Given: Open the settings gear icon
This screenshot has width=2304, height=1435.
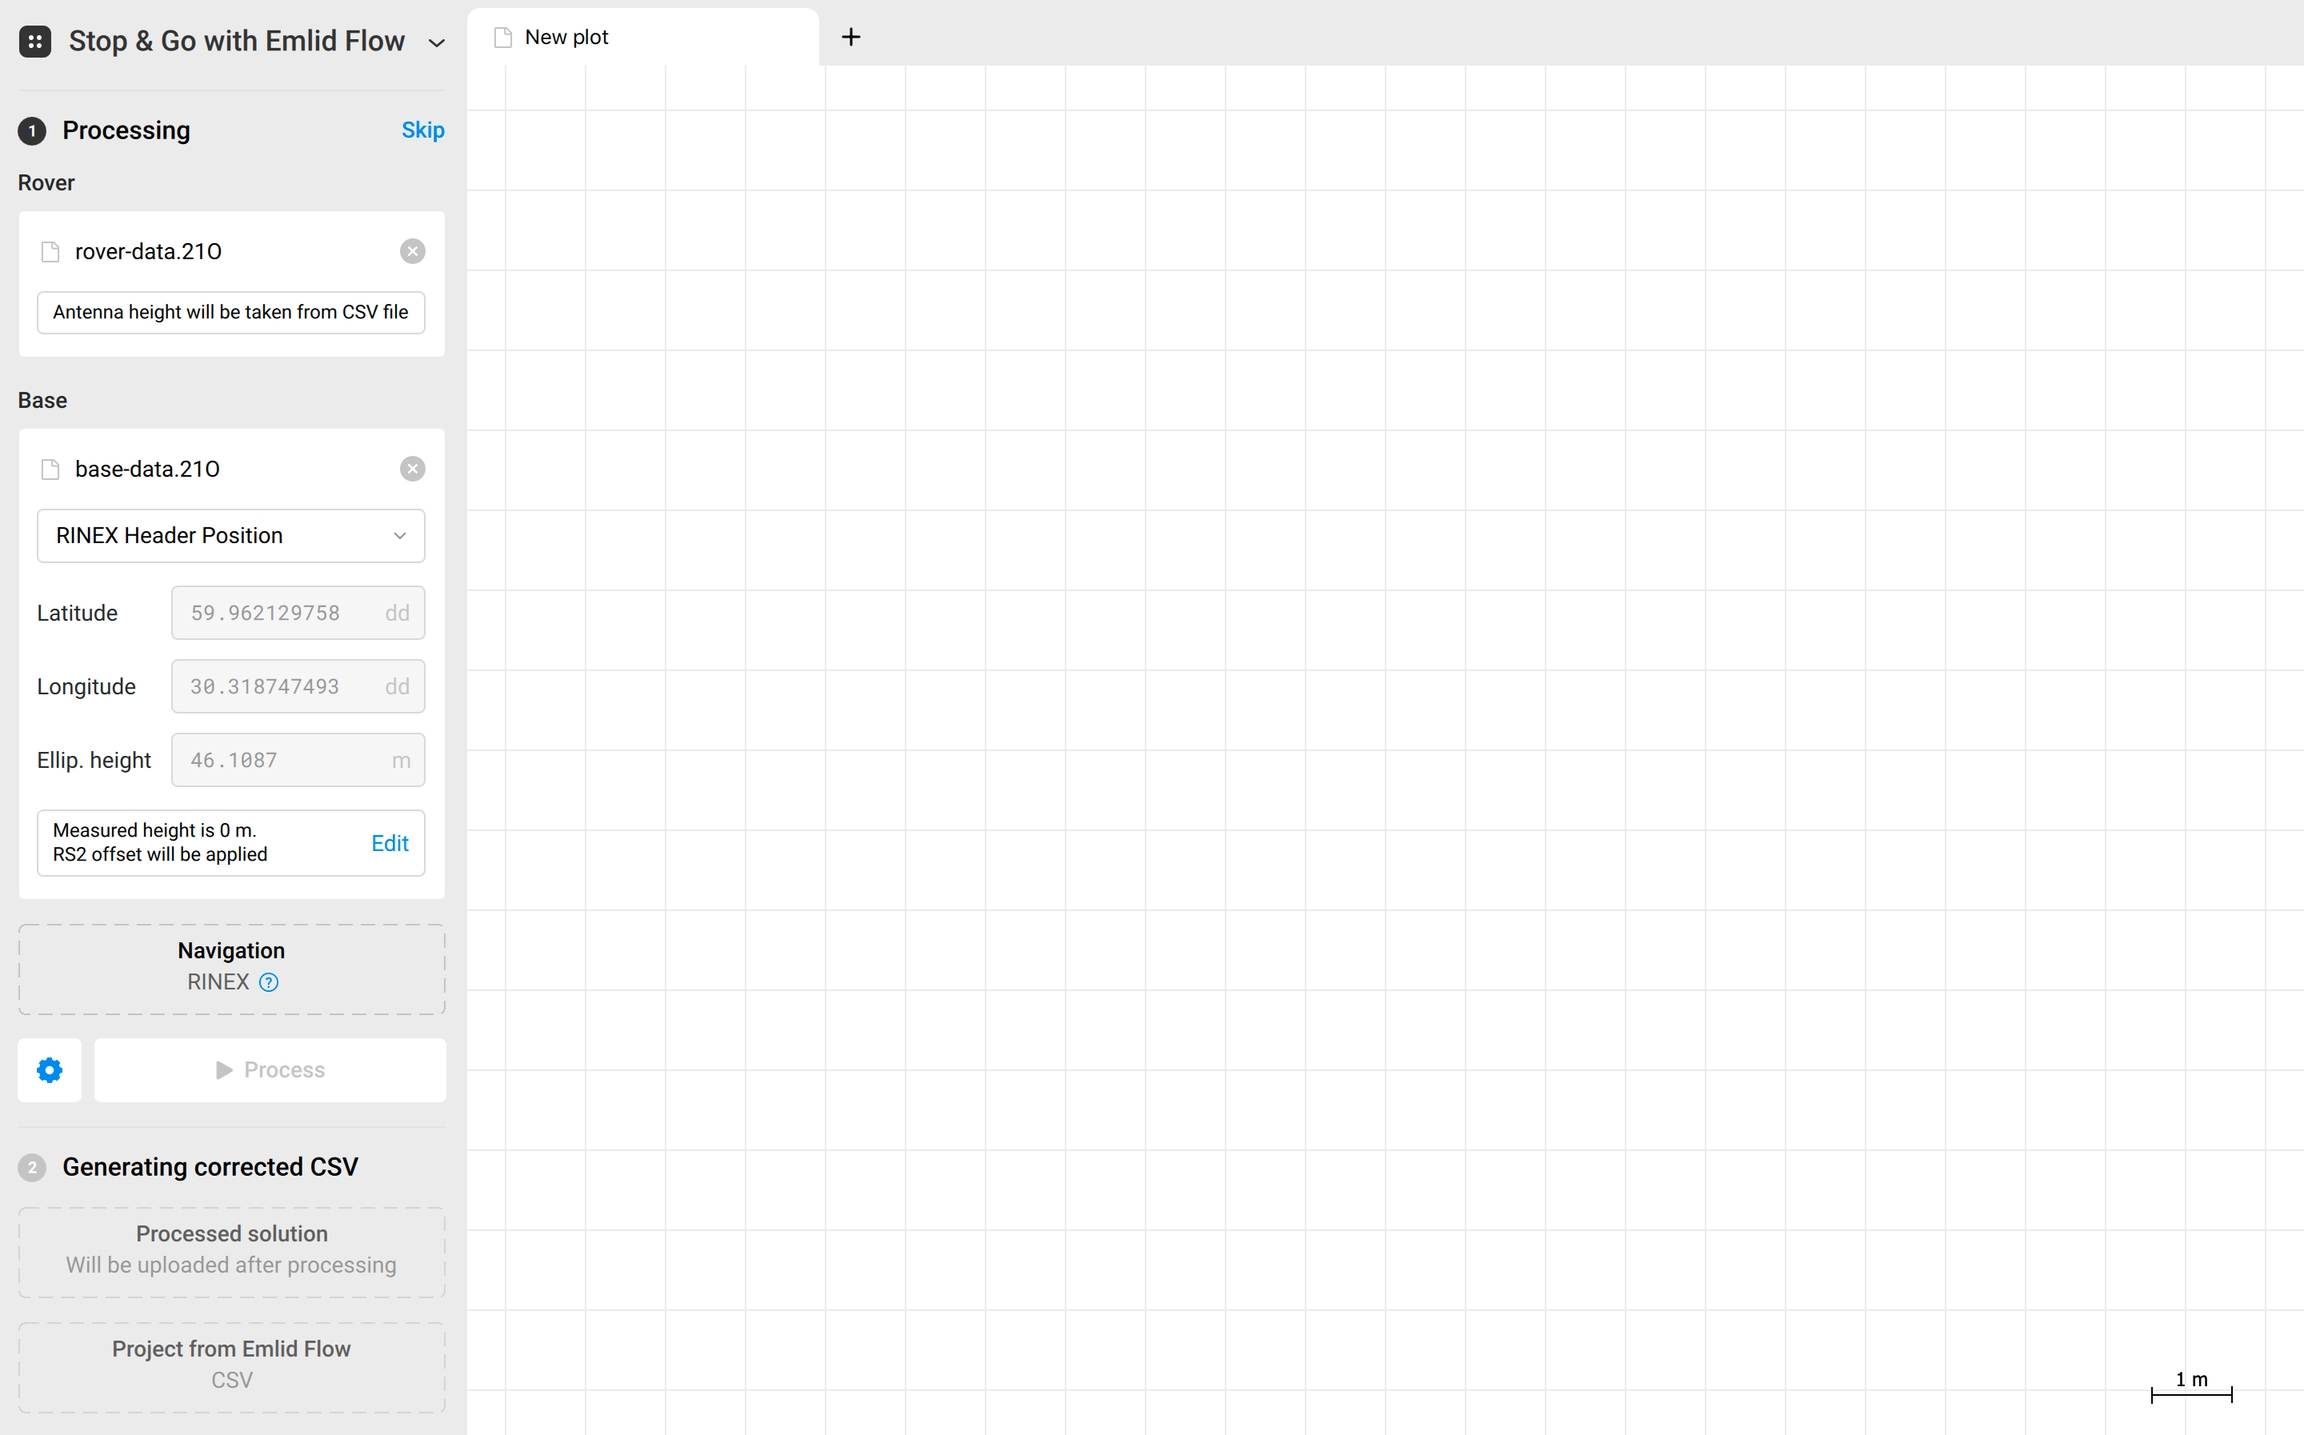Looking at the screenshot, I should click(49, 1070).
